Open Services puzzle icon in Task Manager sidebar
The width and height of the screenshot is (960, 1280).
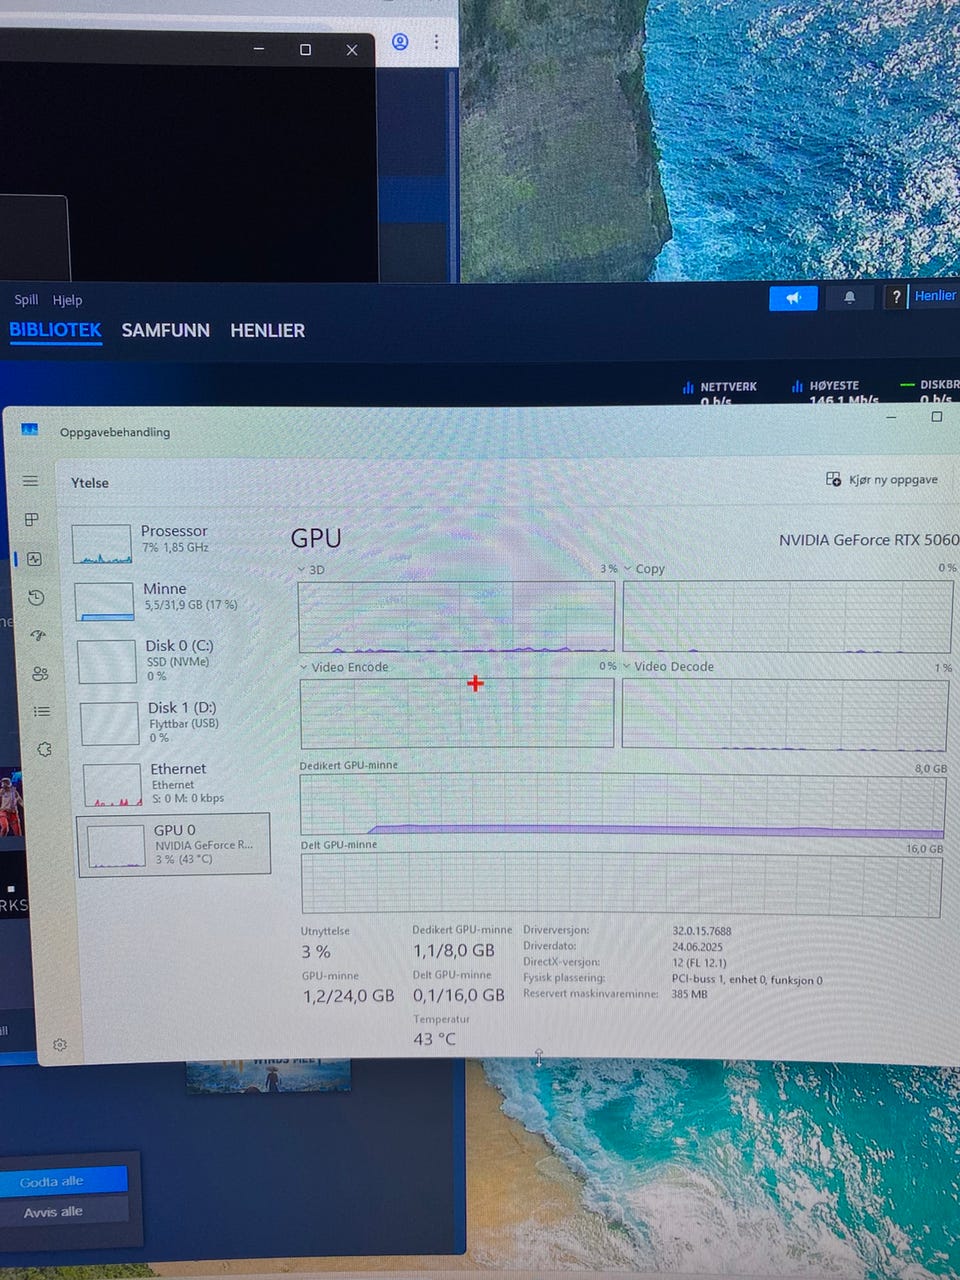pos(44,749)
